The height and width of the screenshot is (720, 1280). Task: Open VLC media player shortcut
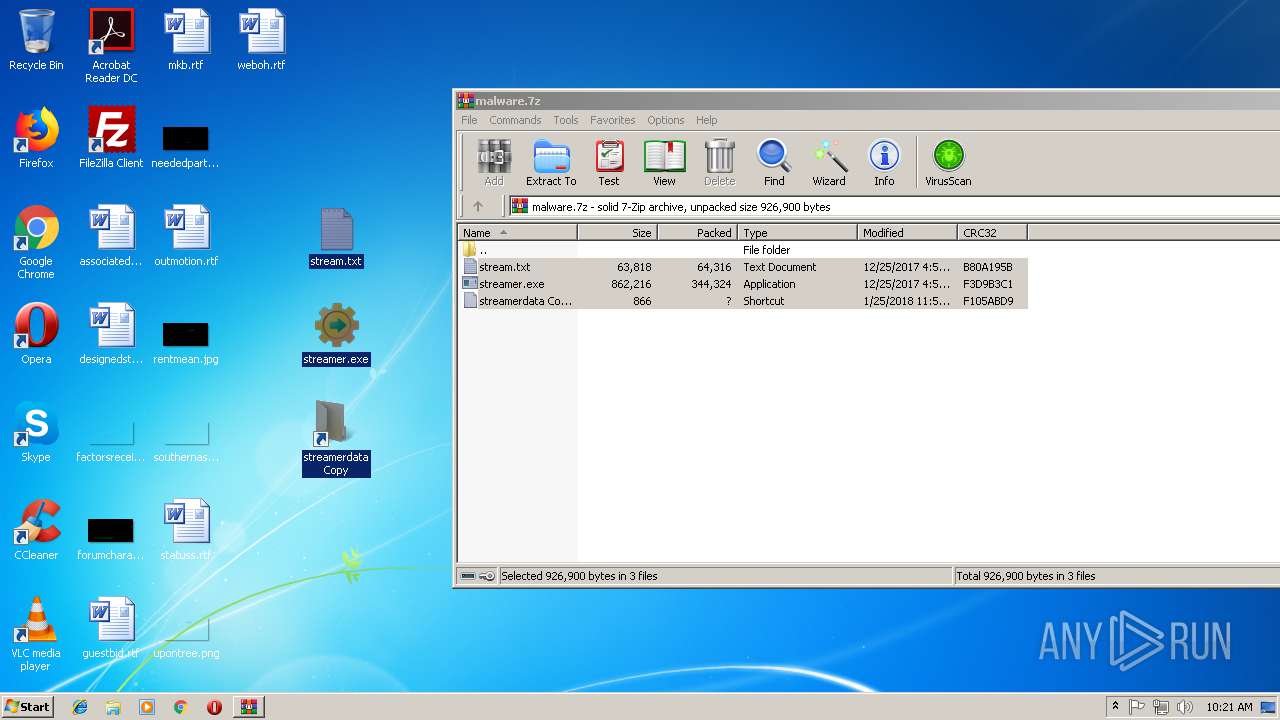pyautogui.click(x=36, y=634)
